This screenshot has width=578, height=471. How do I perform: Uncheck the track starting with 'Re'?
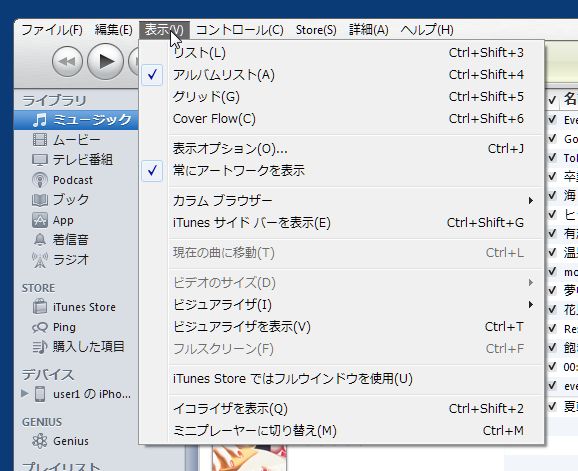[552, 328]
